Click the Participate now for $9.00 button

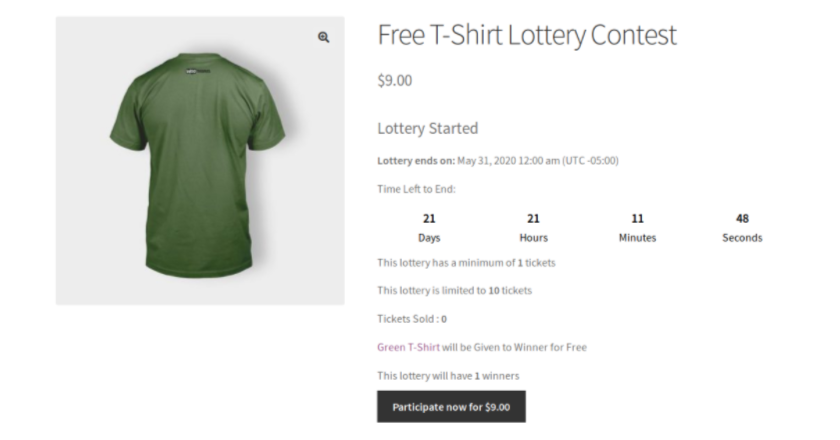451,407
